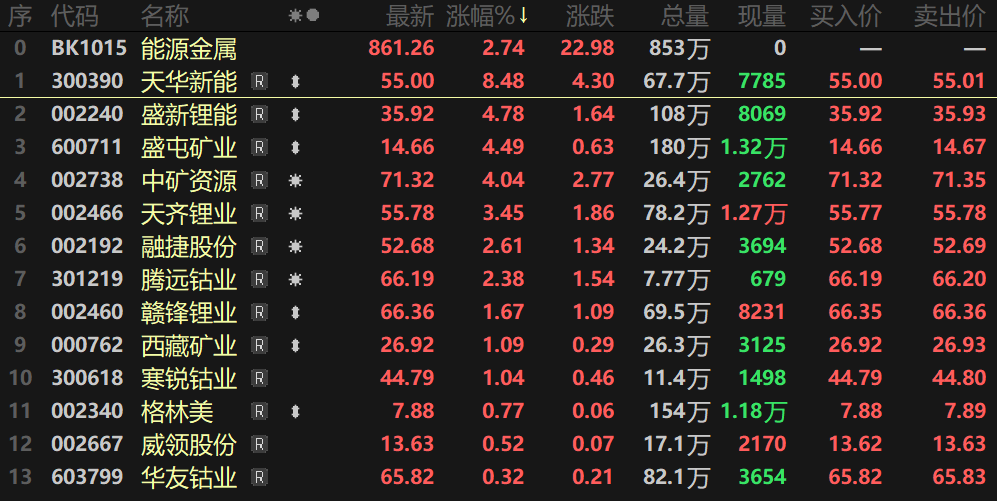Viewport: 997px width, 501px height.
Task: Sort by 总量 volume column header
Action: 684,16
